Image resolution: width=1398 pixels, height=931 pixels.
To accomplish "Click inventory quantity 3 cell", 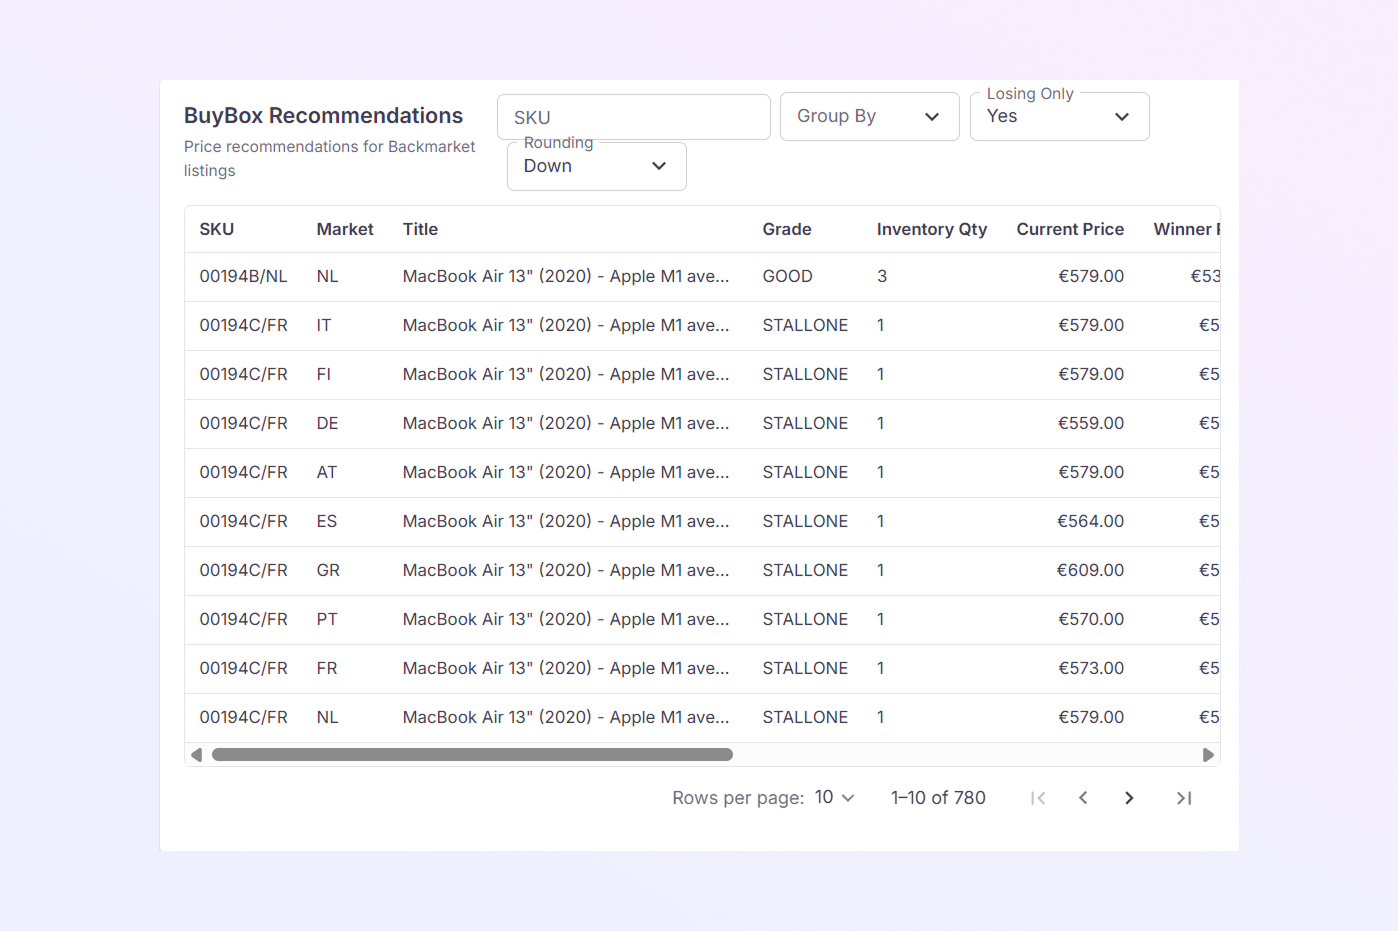I will click(882, 276).
